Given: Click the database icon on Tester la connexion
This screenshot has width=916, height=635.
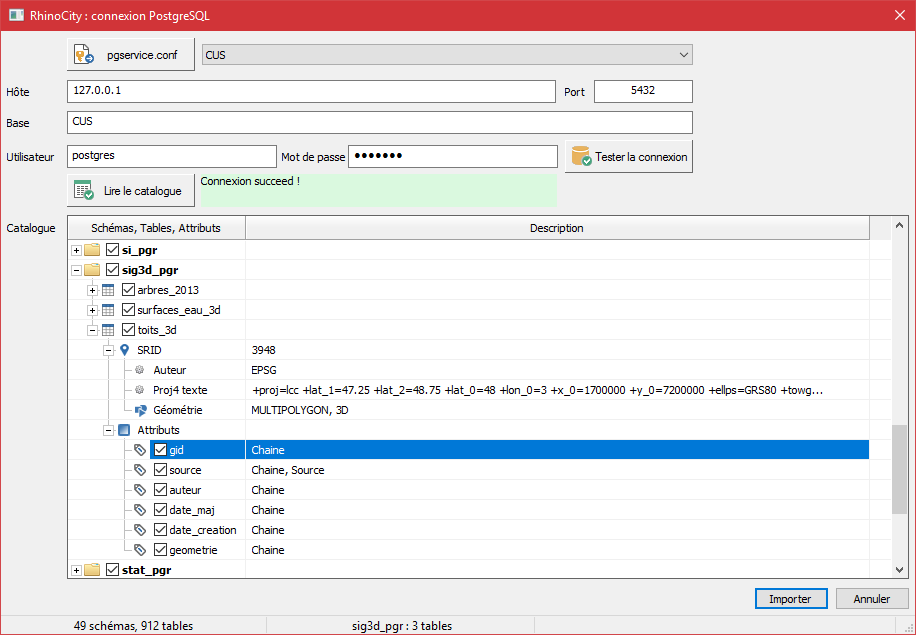Looking at the screenshot, I should [x=581, y=157].
